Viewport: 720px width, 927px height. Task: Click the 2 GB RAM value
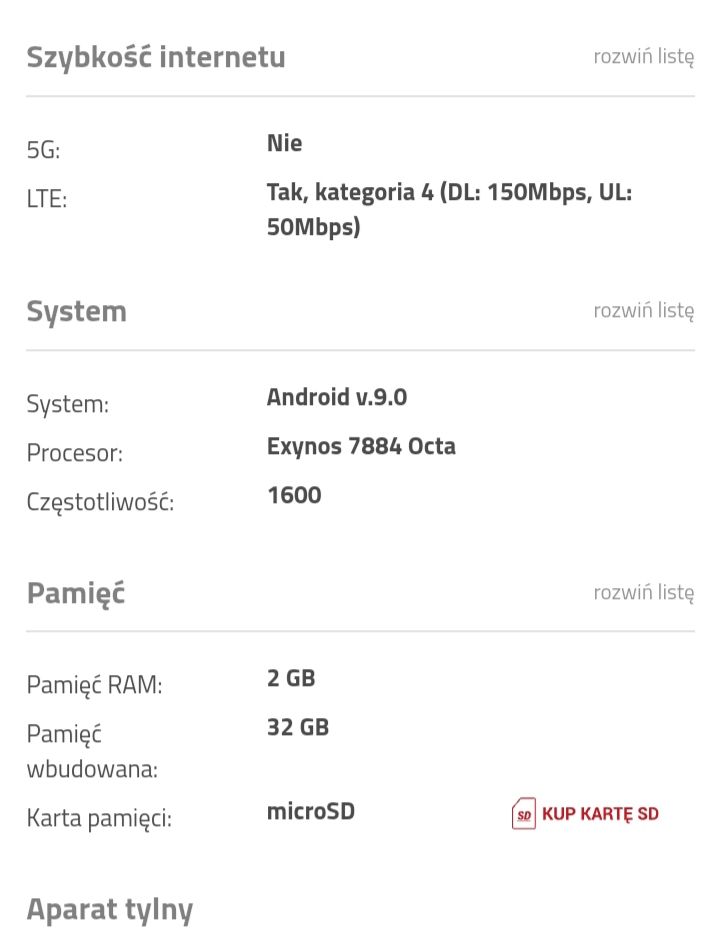(291, 678)
